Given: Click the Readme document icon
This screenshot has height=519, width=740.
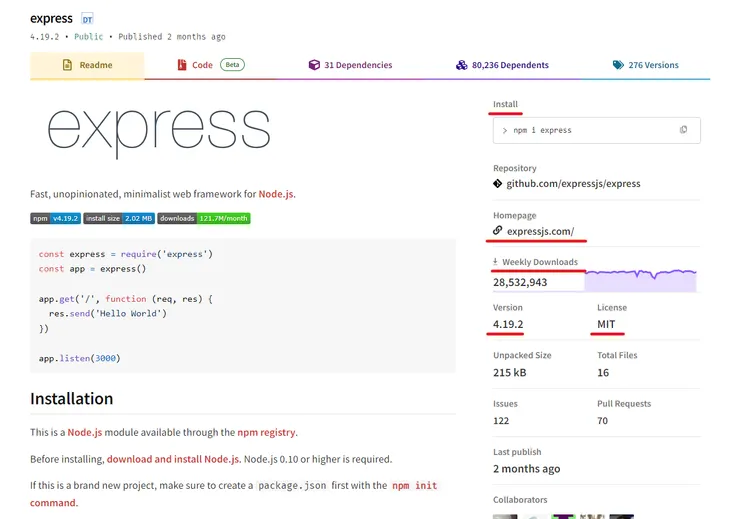Looking at the screenshot, I should point(67,65).
